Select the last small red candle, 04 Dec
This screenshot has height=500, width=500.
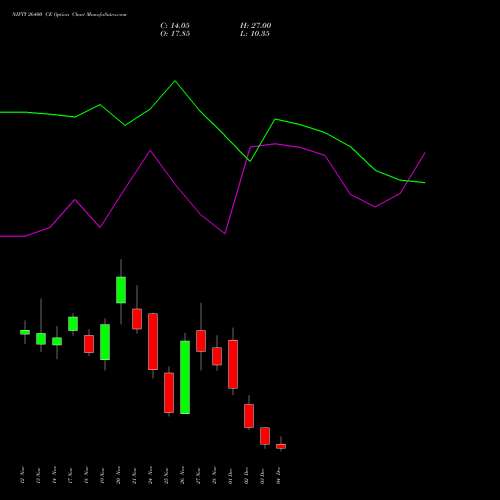point(281,446)
